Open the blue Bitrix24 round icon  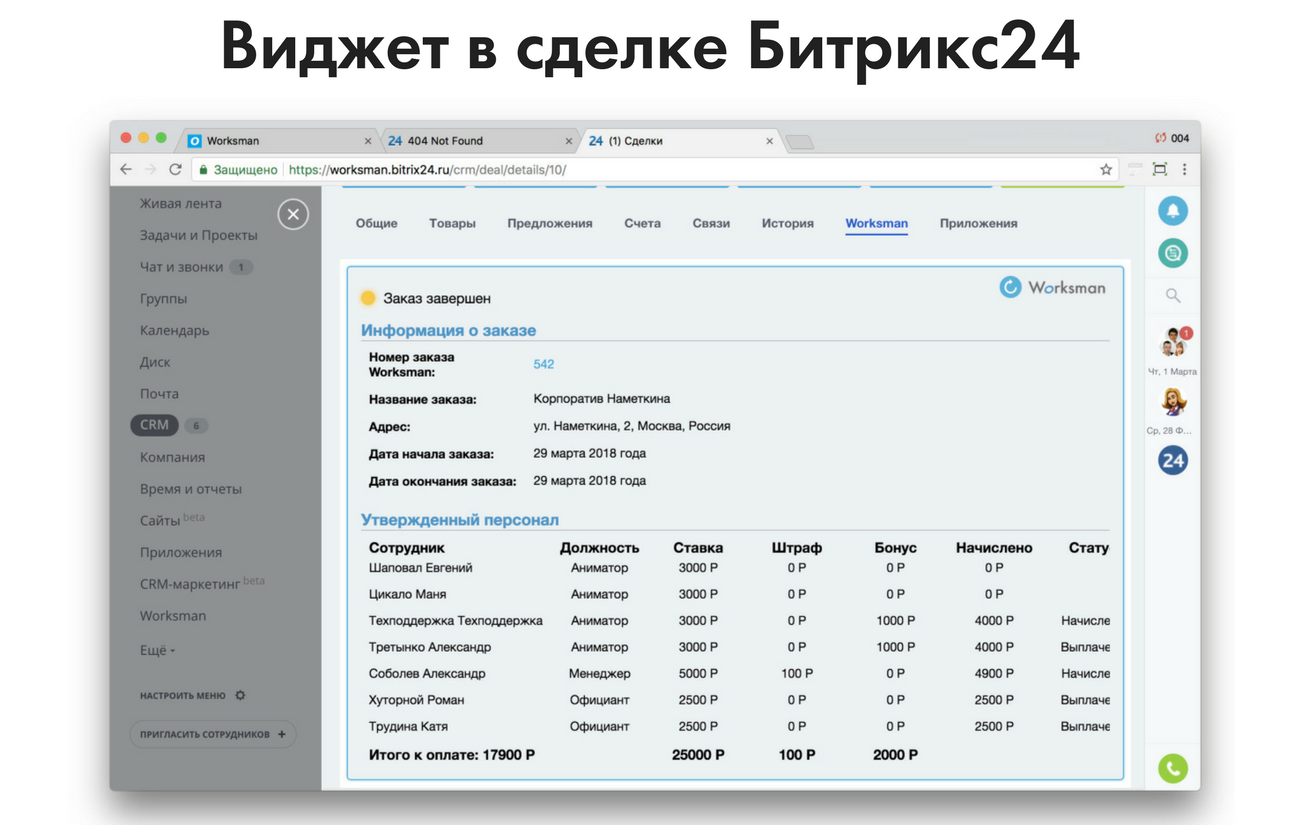[1172, 460]
